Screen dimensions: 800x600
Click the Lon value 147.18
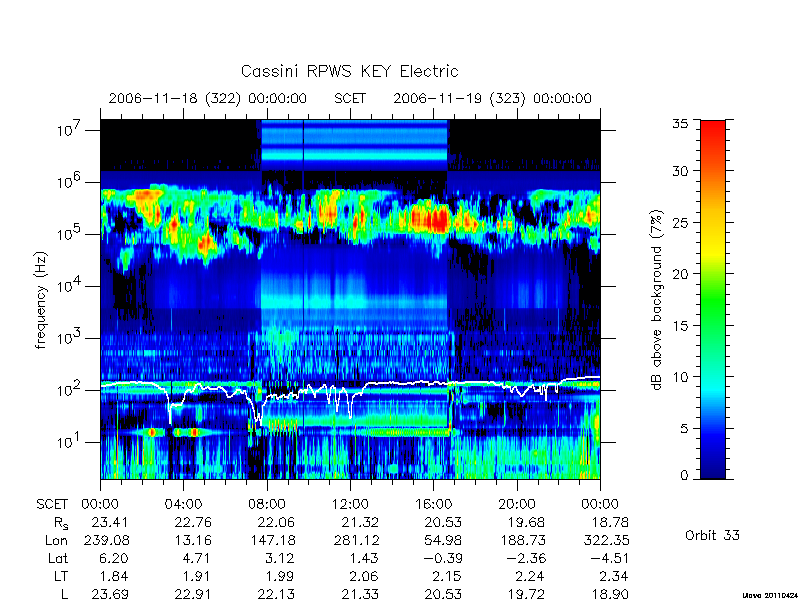pyautogui.click(x=272, y=540)
